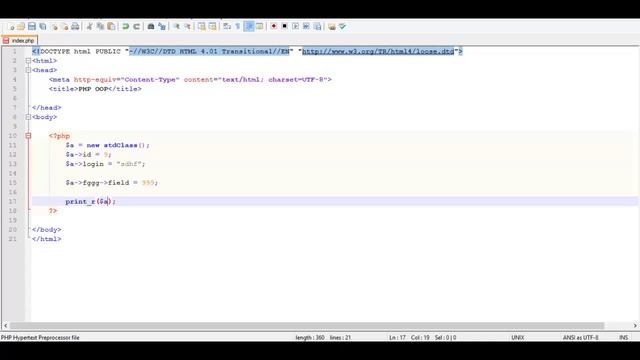Click the green check plugin icon

click(342, 27)
